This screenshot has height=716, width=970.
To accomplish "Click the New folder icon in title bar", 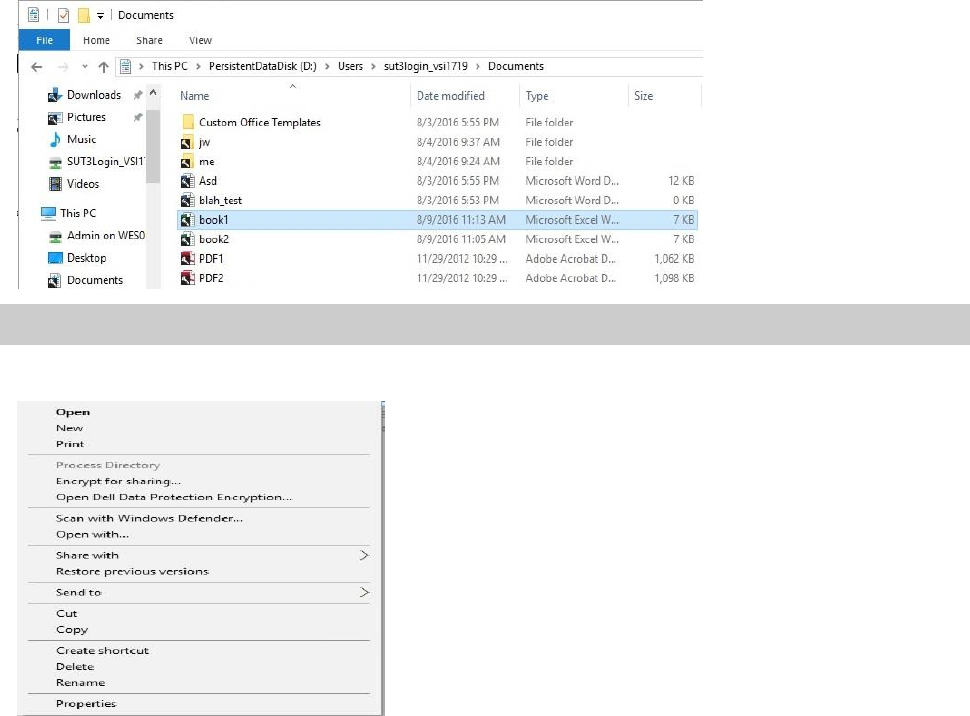I will [84, 15].
